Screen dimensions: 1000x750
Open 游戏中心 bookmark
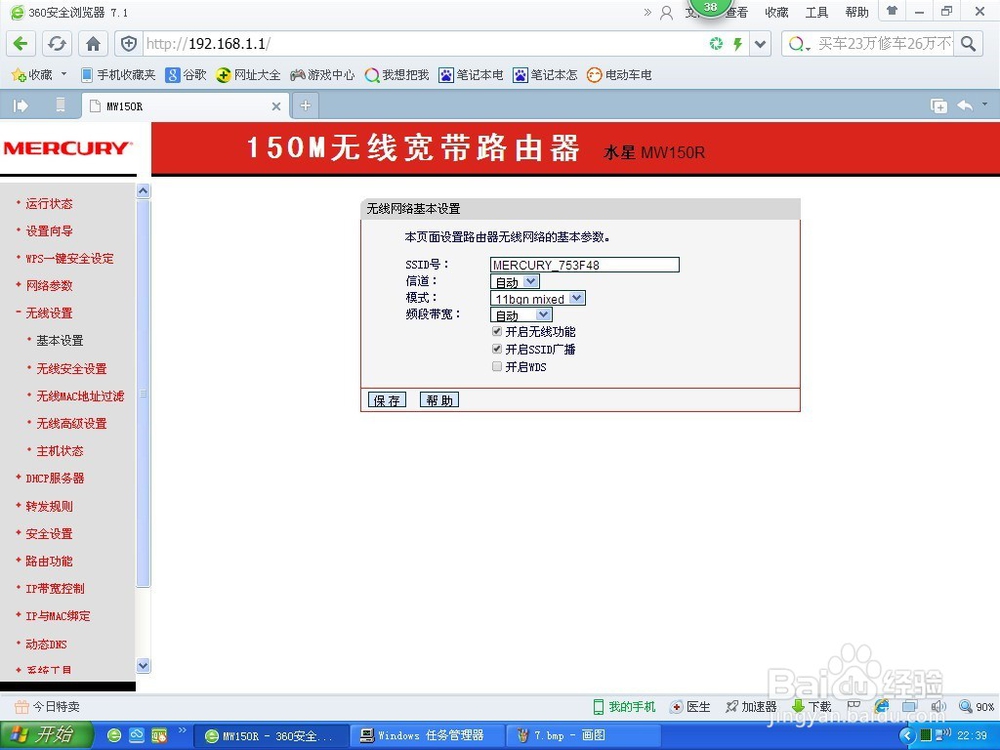point(322,75)
